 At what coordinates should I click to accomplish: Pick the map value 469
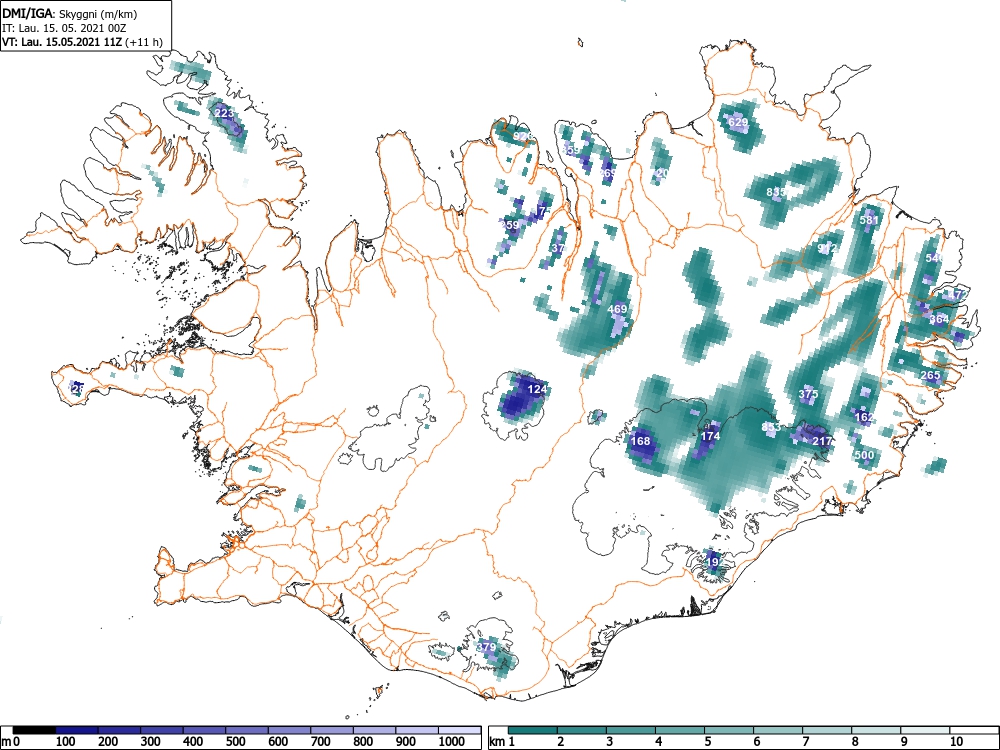[x=617, y=309]
